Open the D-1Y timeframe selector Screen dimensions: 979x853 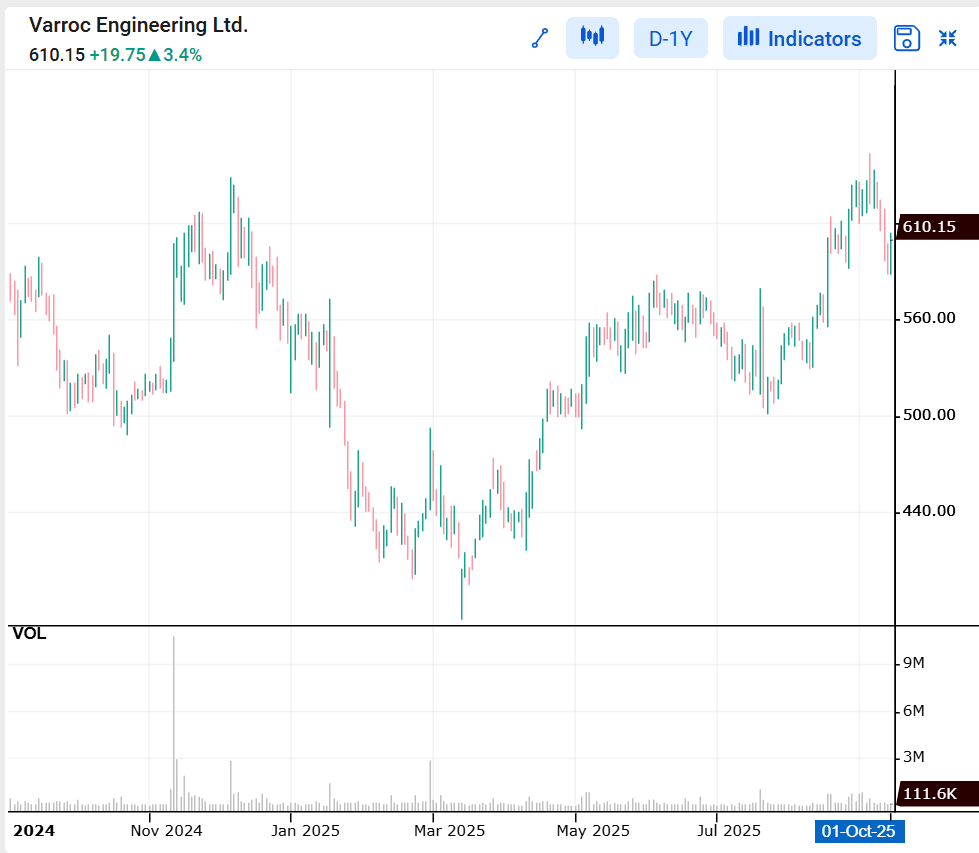tap(671, 38)
